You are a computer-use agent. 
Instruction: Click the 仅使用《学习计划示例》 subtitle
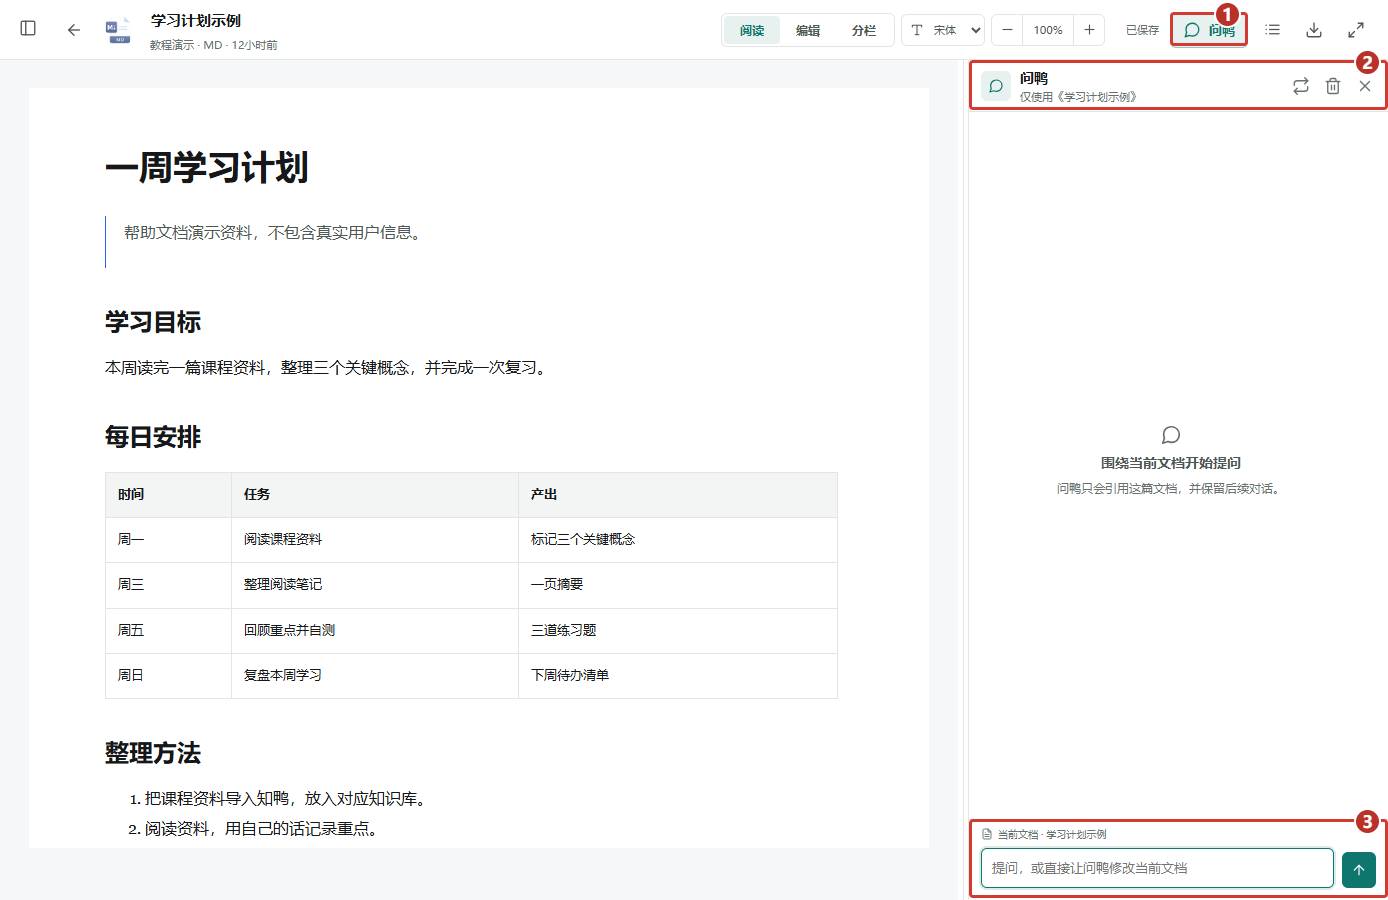[1078, 97]
